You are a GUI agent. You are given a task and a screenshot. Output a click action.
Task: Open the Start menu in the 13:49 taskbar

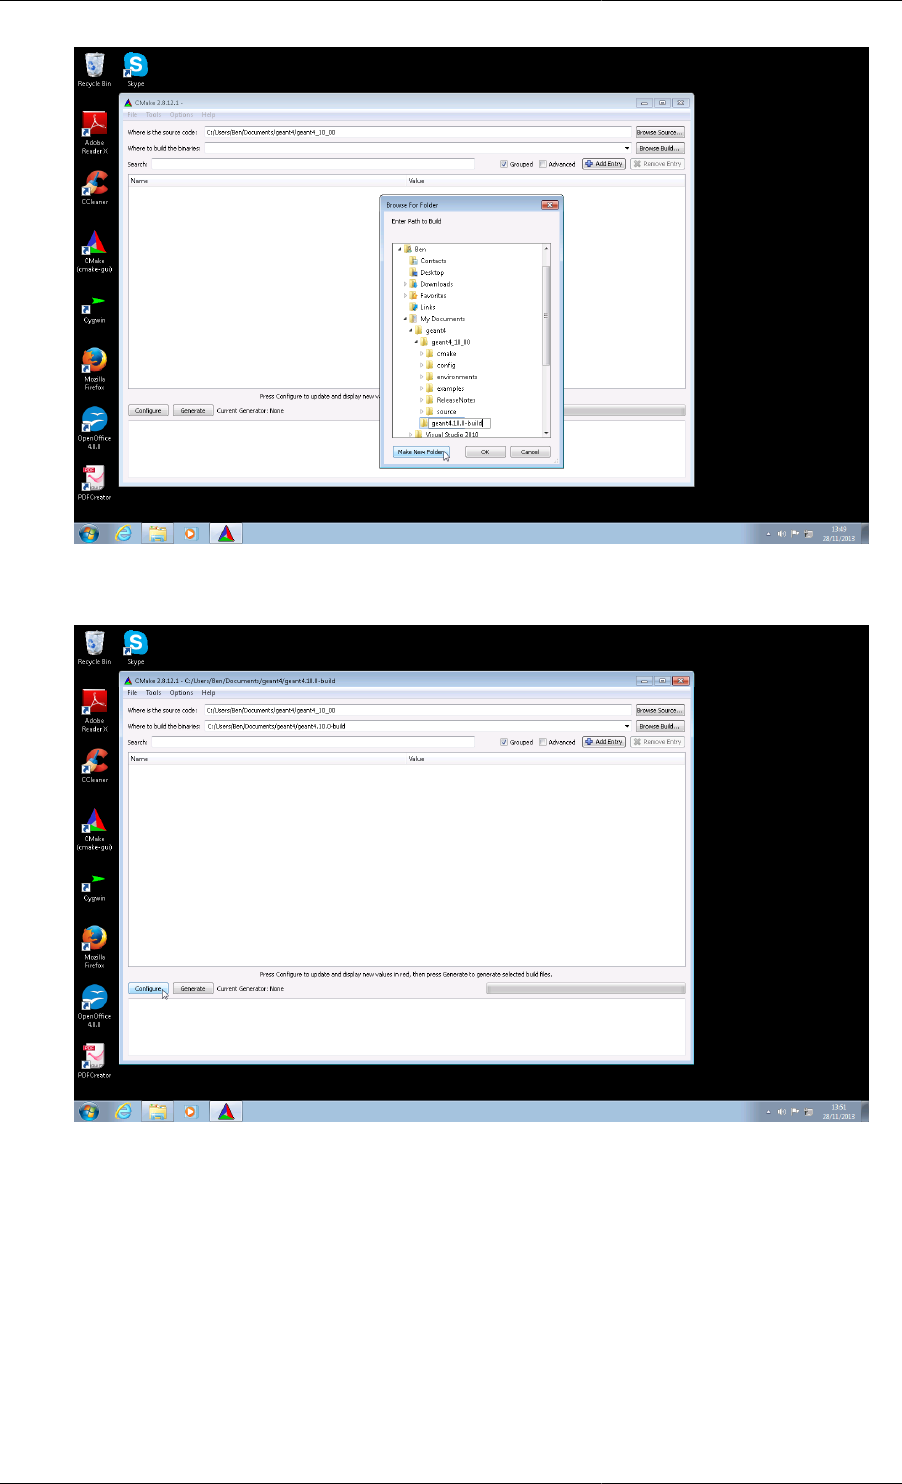point(88,533)
